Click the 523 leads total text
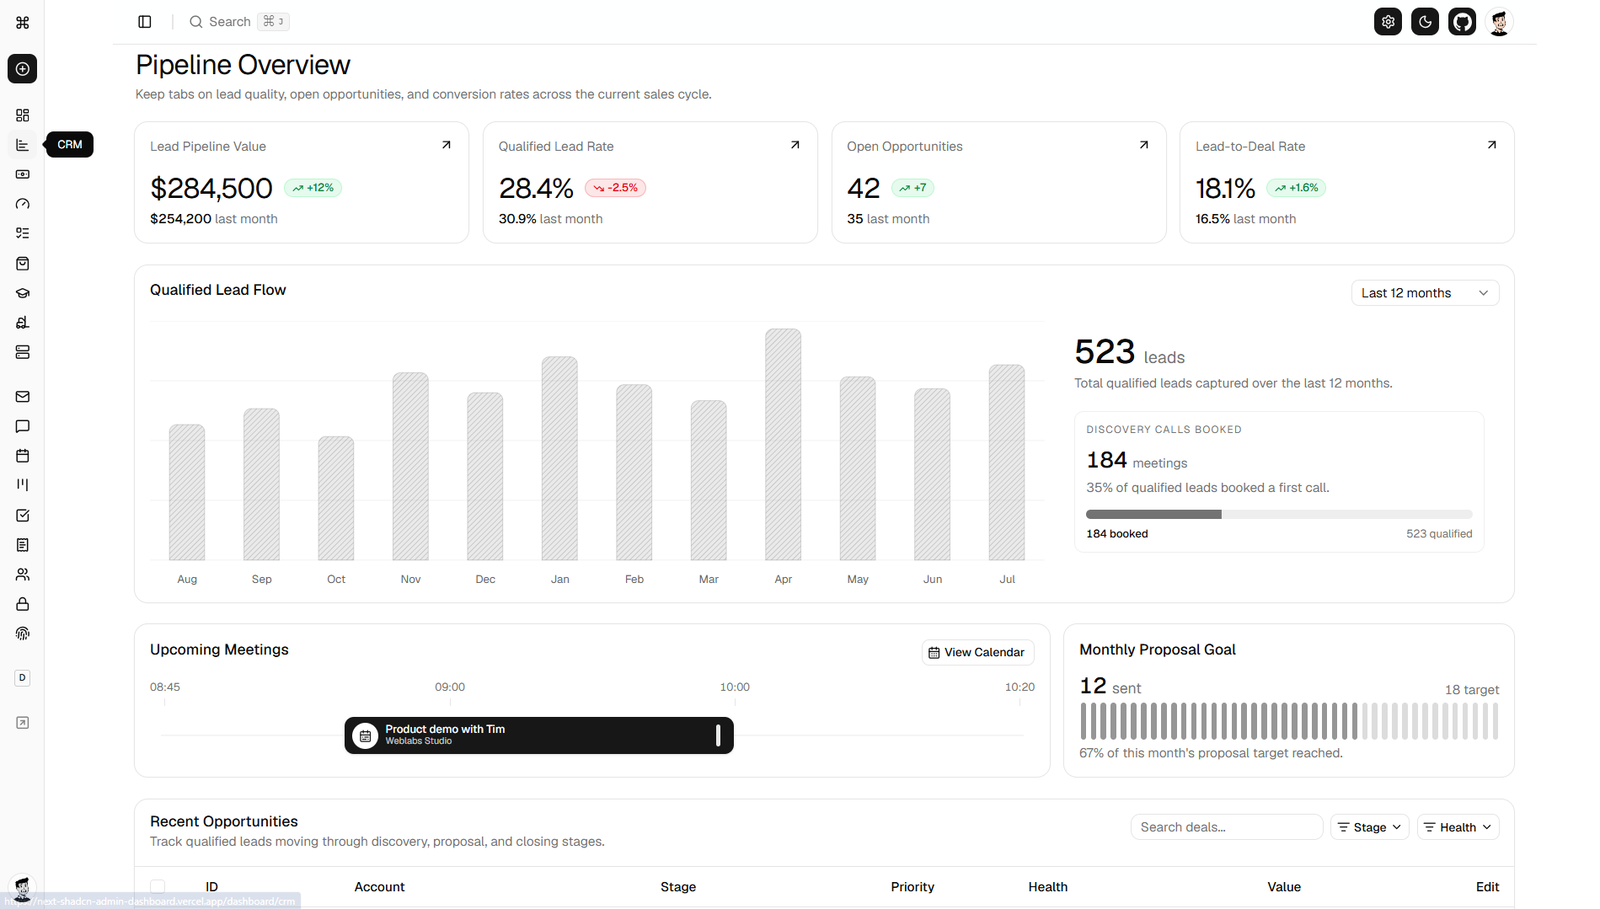 coord(1130,353)
